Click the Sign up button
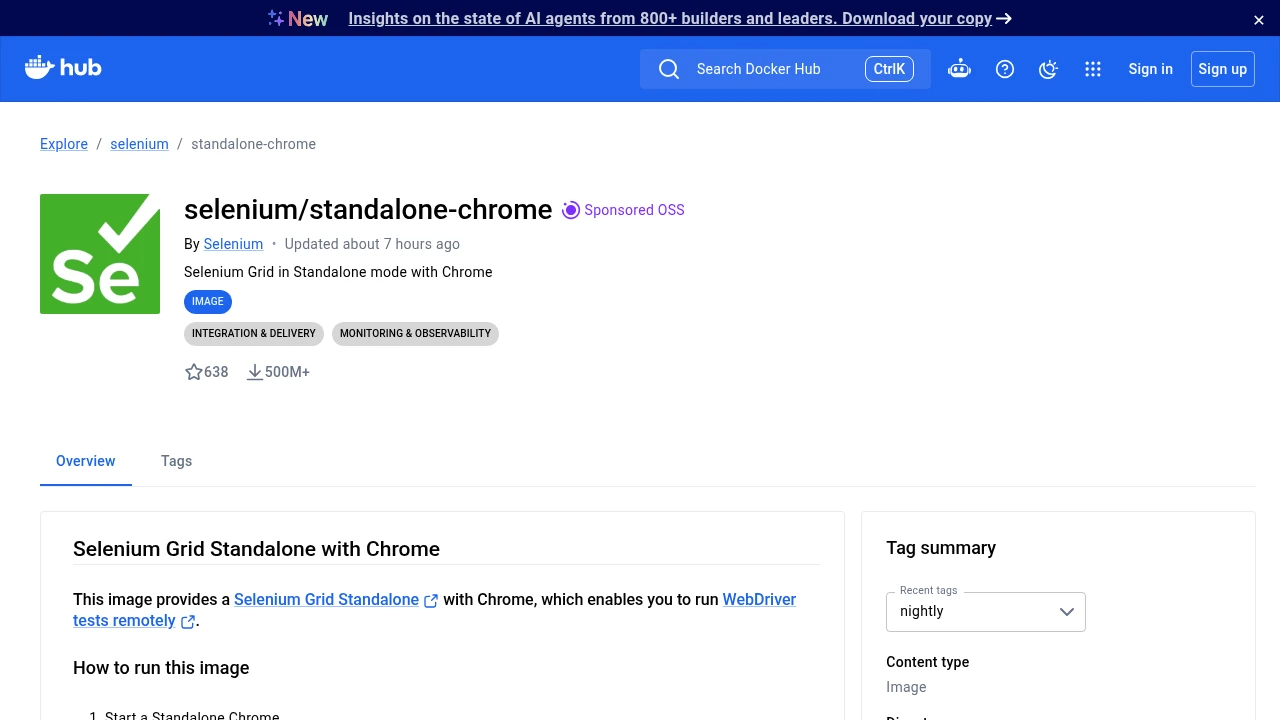The width and height of the screenshot is (1280, 720). pyautogui.click(x=1223, y=69)
